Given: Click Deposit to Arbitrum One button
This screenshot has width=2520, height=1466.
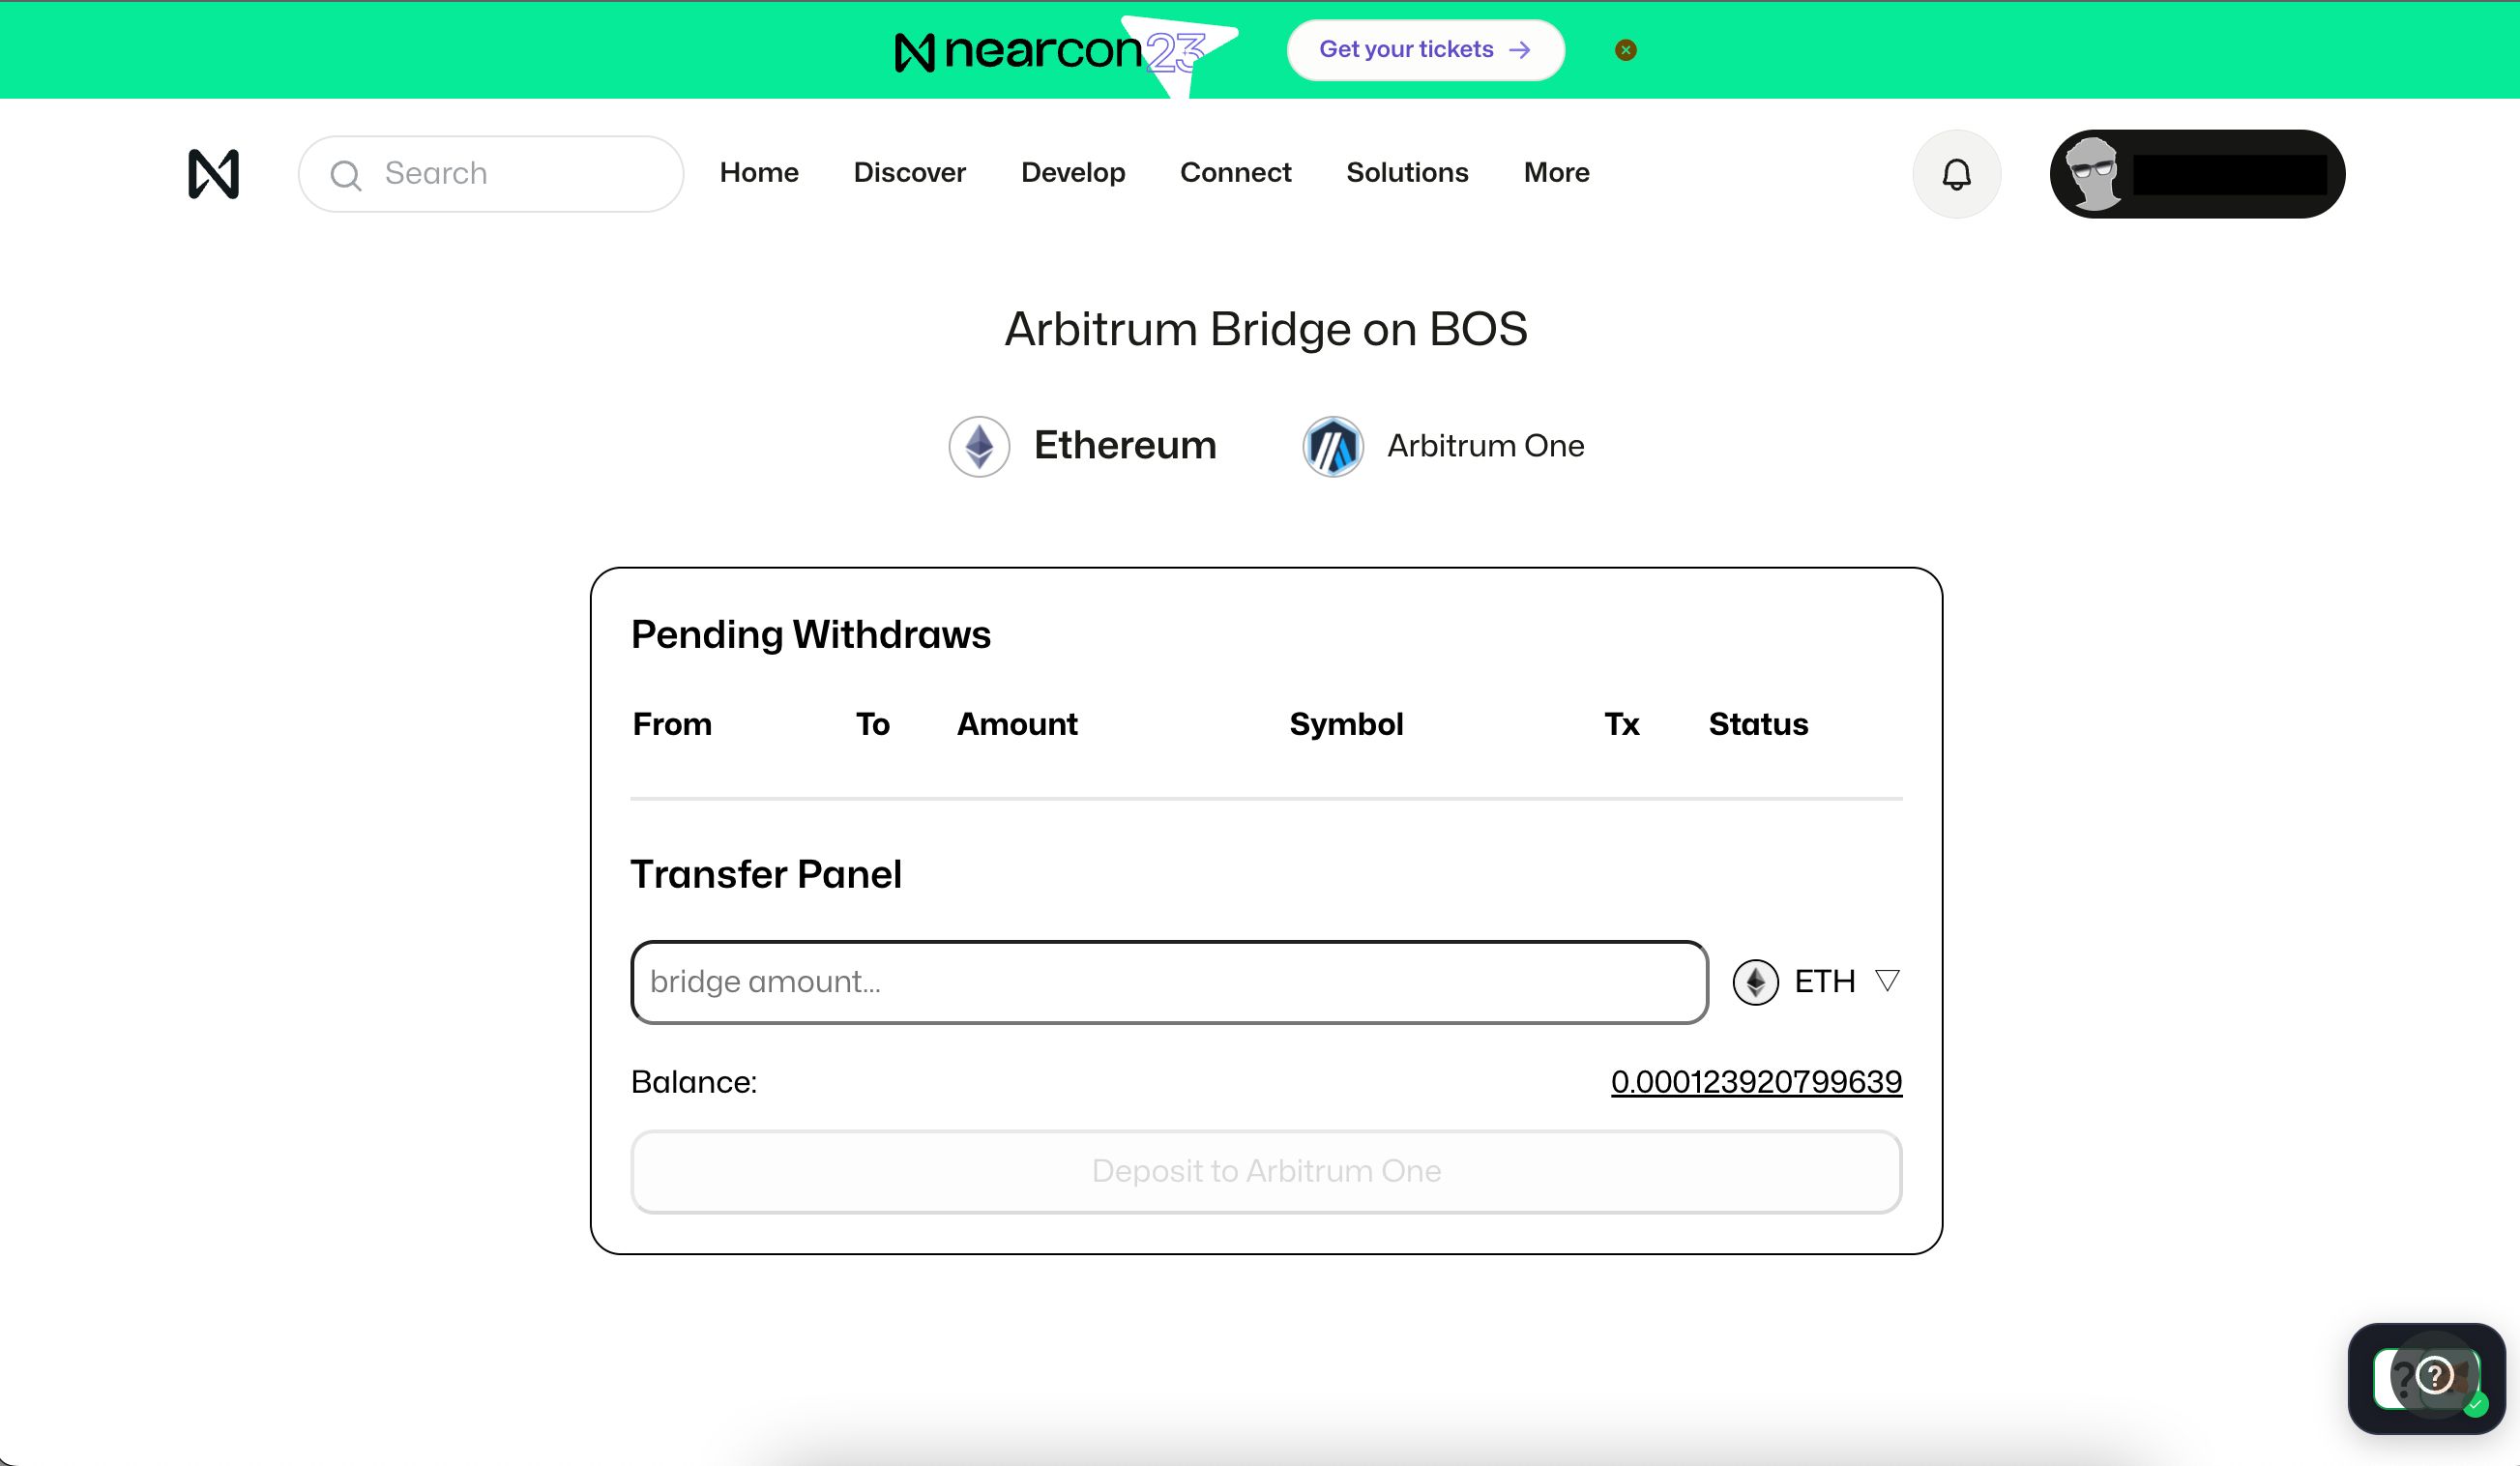Looking at the screenshot, I should (x=1266, y=1171).
